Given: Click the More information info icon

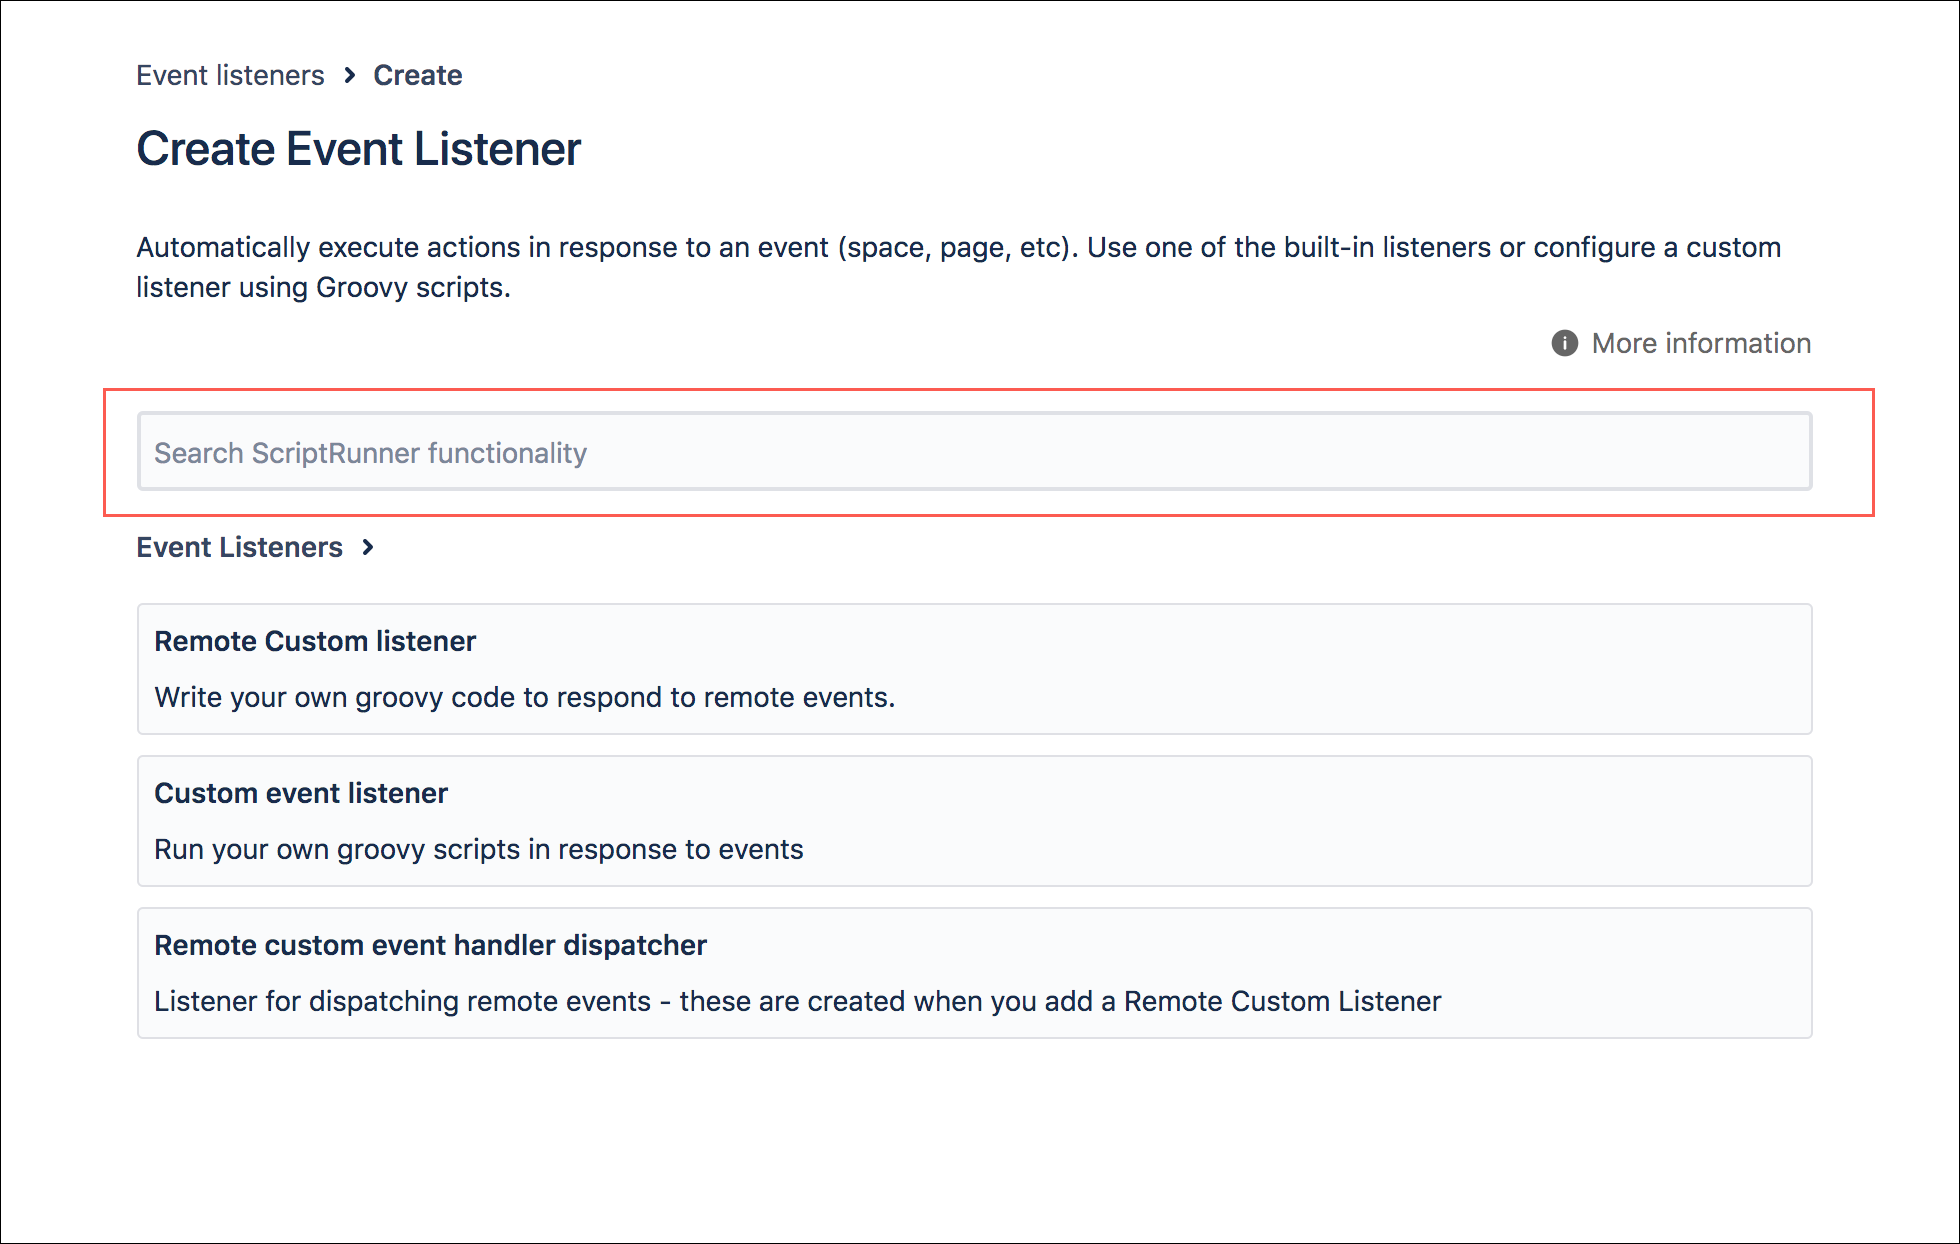Looking at the screenshot, I should (x=1564, y=343).
